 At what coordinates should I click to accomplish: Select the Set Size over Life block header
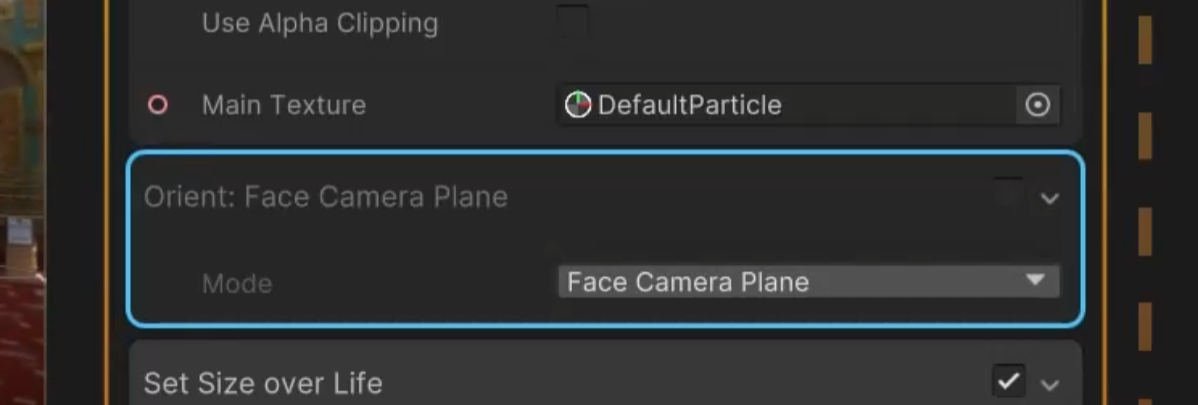coord(263,383)
